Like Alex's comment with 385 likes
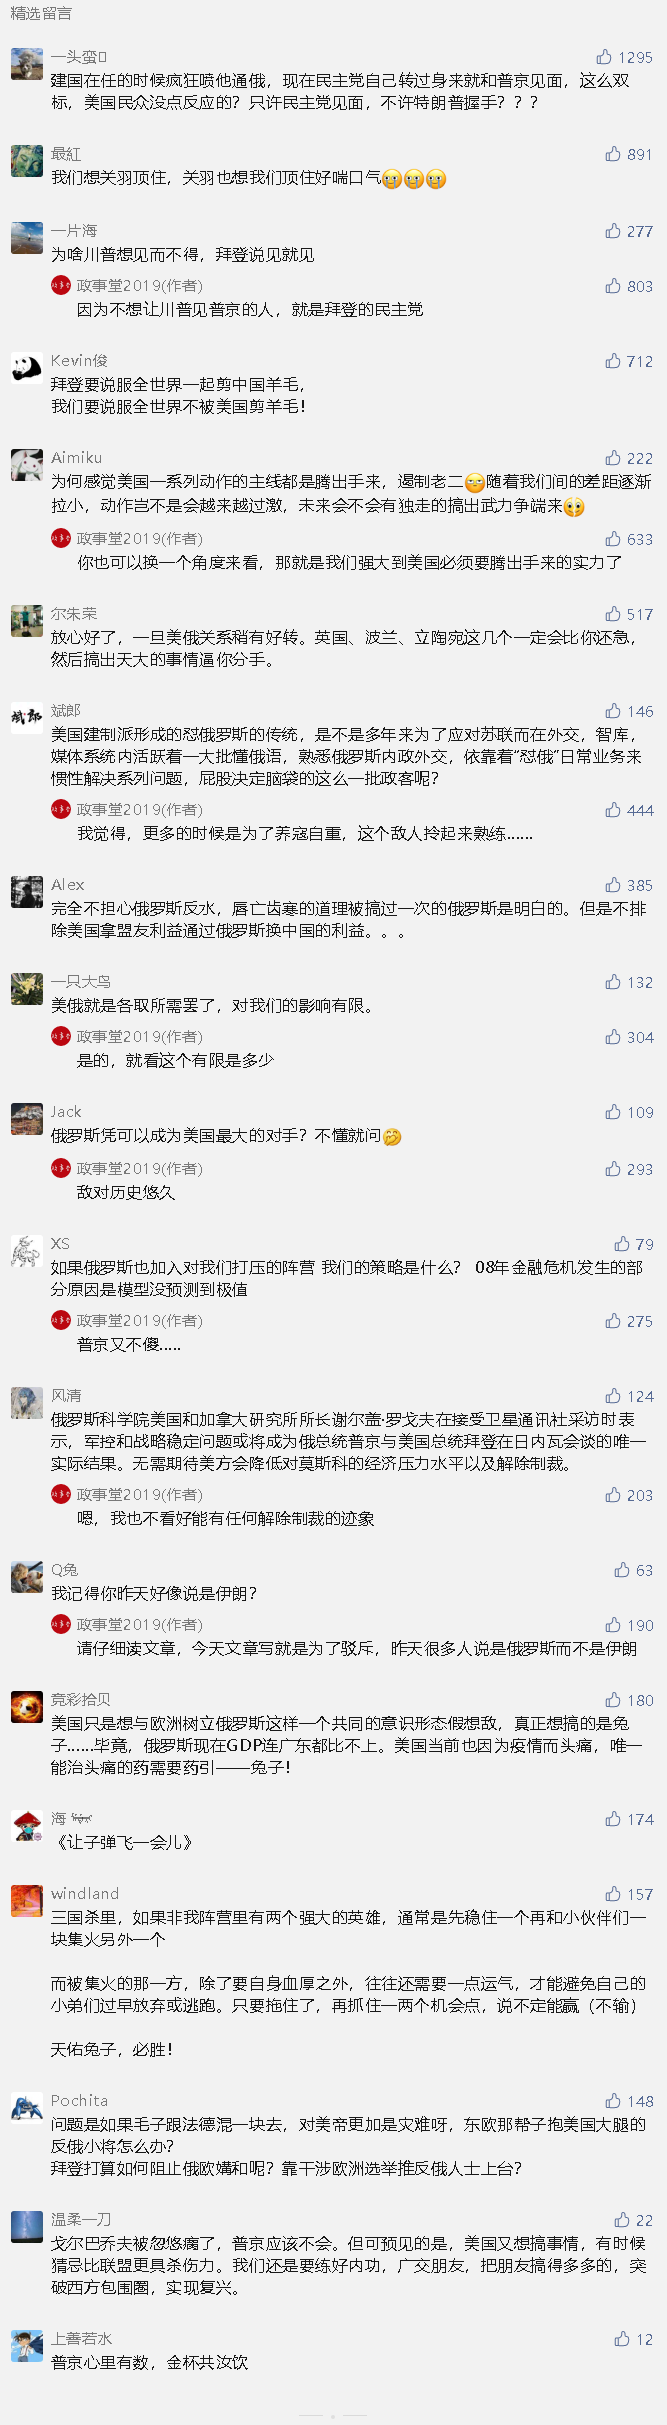The width and height of the screenshot is (667, 2425). (x=613, y=885)
